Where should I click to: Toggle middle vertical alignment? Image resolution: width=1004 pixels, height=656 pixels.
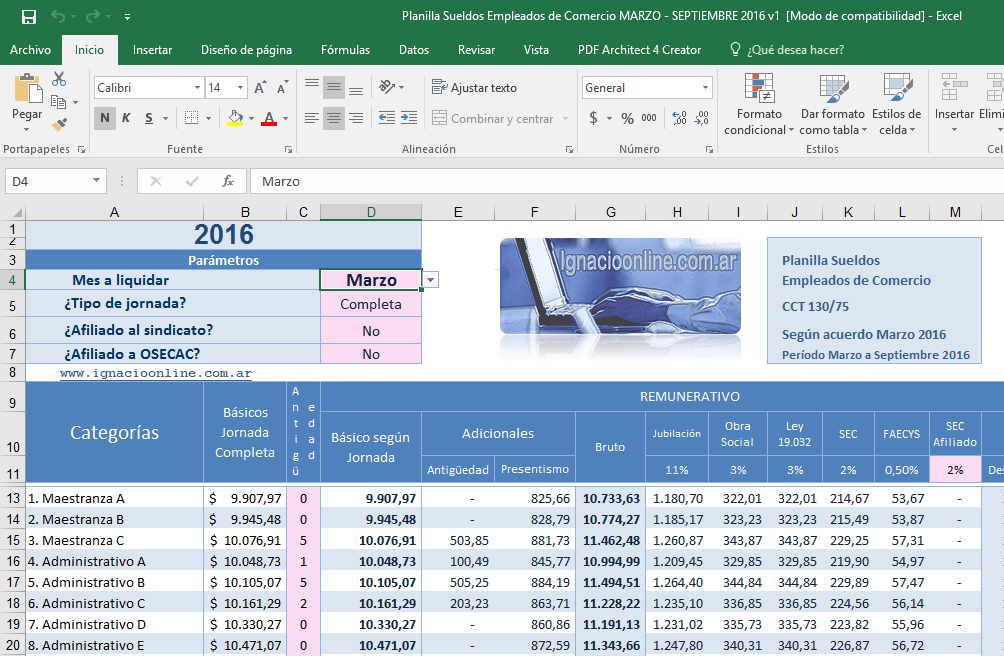click(x=334, y=88)
